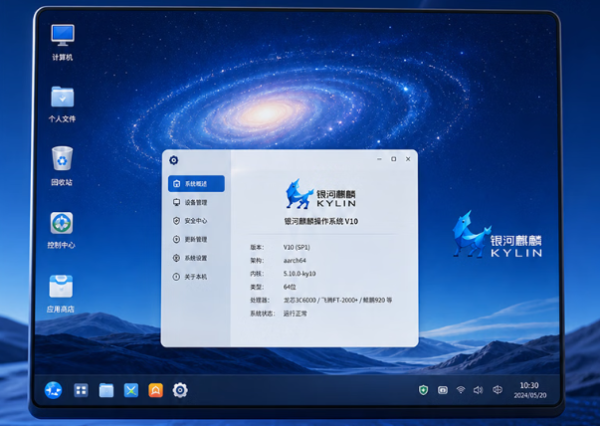
Task: Click the processor line containing FT-2000+
Action: tap(338, 300)
